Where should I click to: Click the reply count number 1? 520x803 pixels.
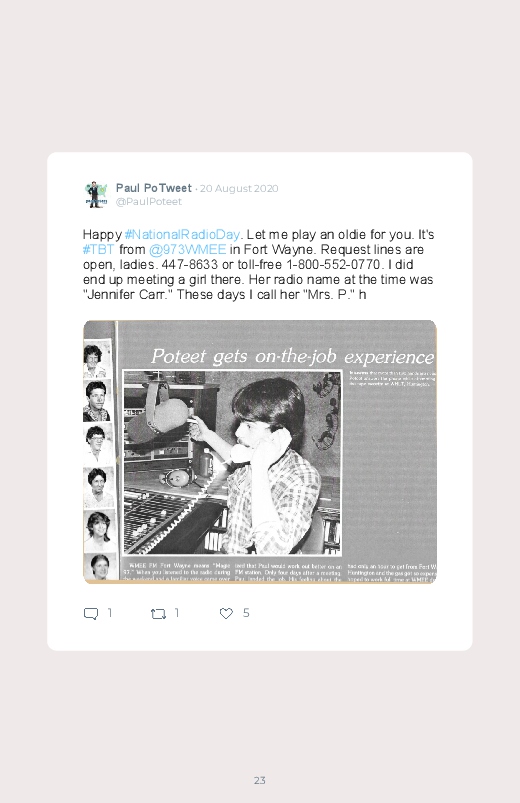pos(110,613)
